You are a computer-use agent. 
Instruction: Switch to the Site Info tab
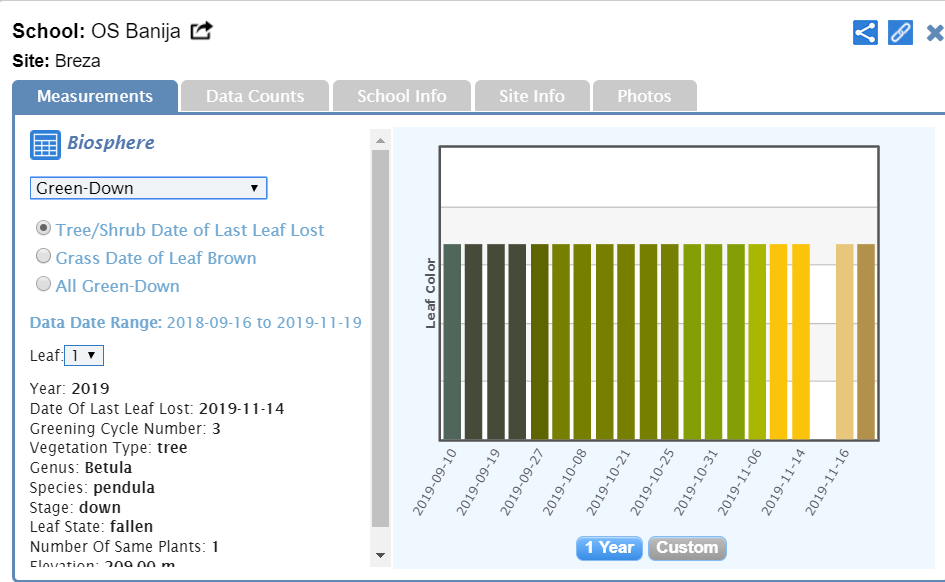pos(532,96)
